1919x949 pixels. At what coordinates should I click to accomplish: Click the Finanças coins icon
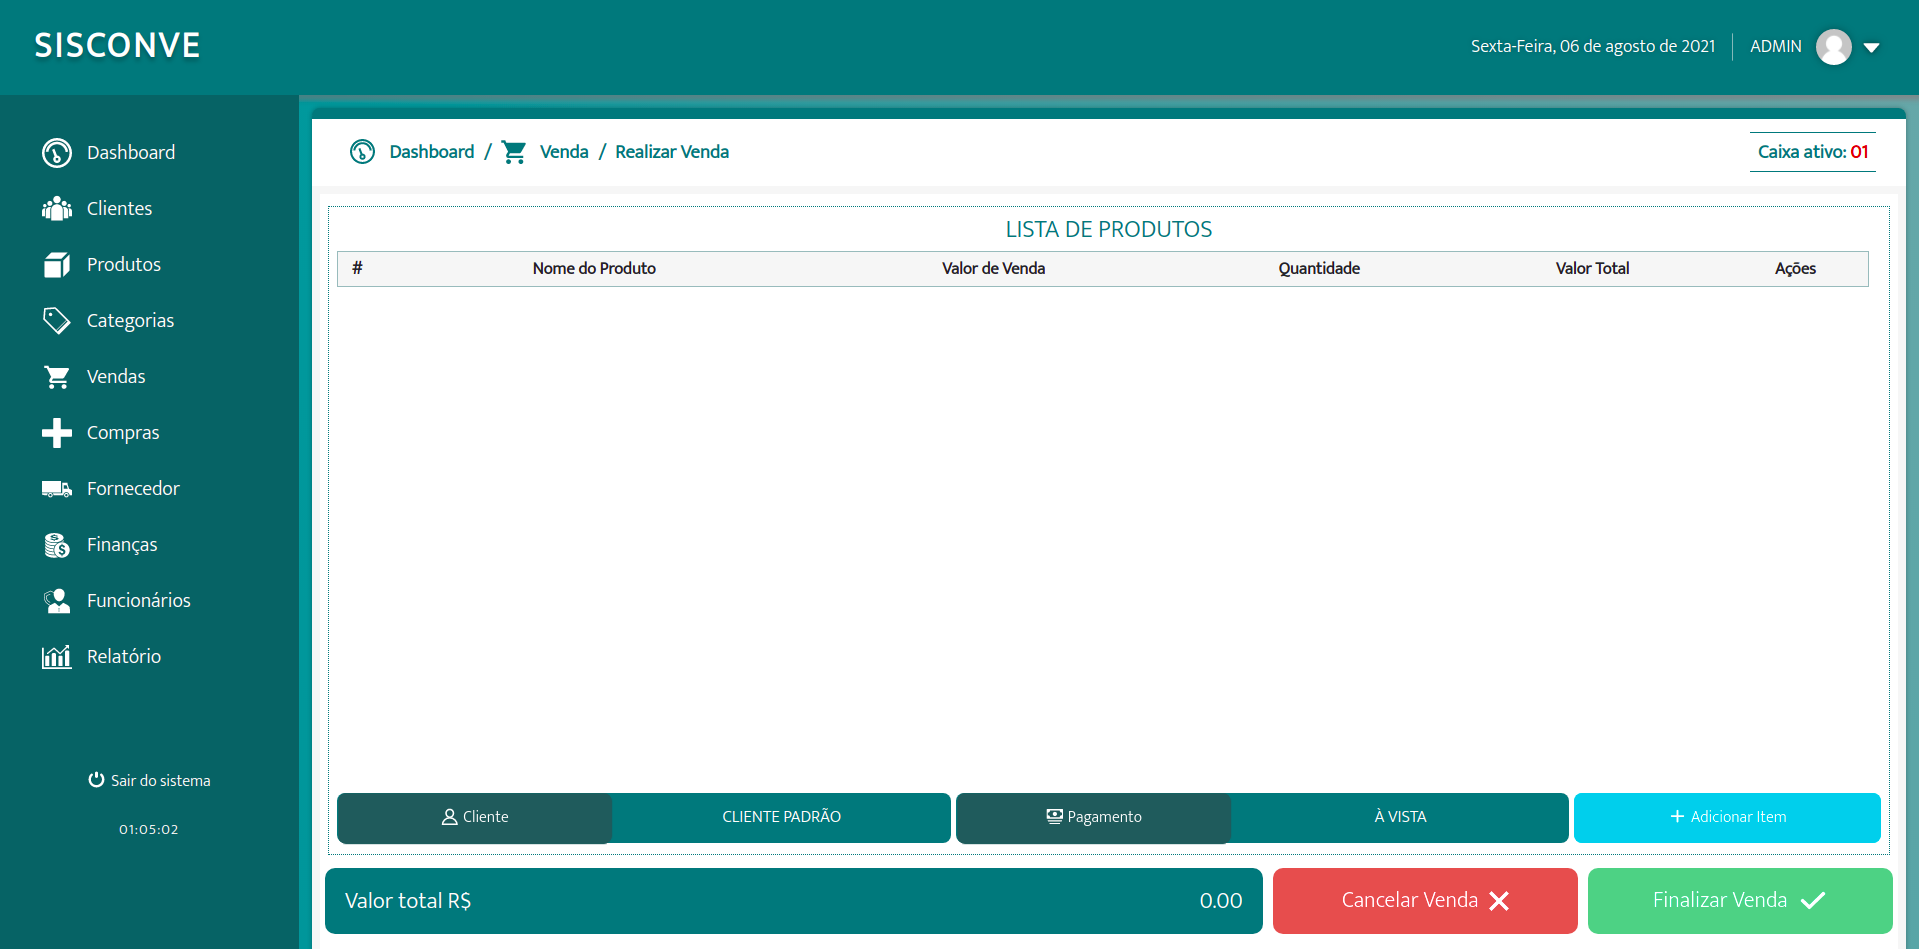57,545
